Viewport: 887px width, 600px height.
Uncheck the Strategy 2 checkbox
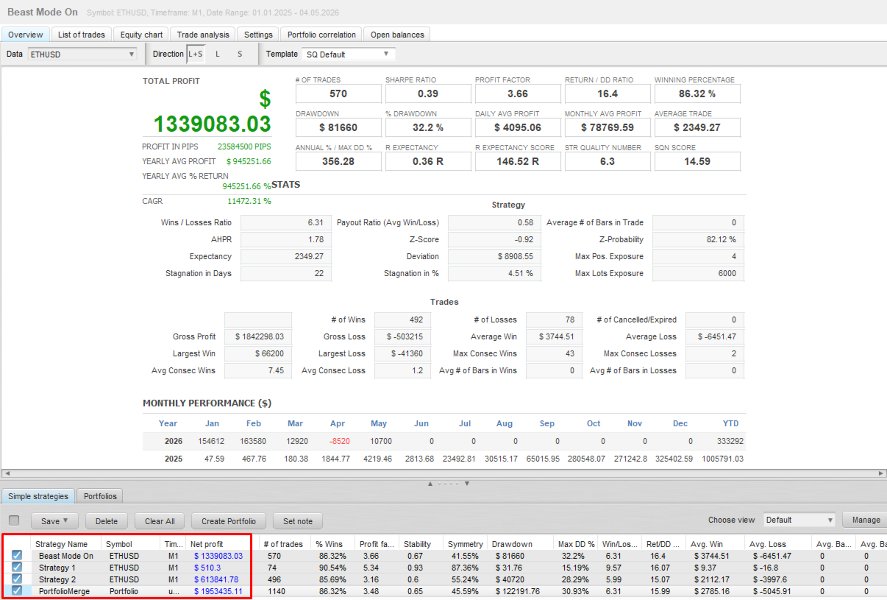click(17, 579)
